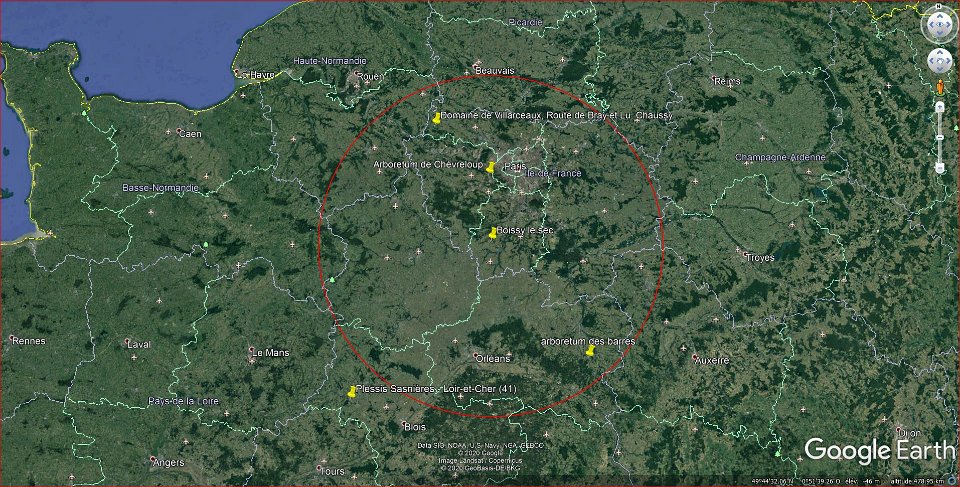960x487 pixels.
Task: Click the Caen city label
Action: click(189, 133)
